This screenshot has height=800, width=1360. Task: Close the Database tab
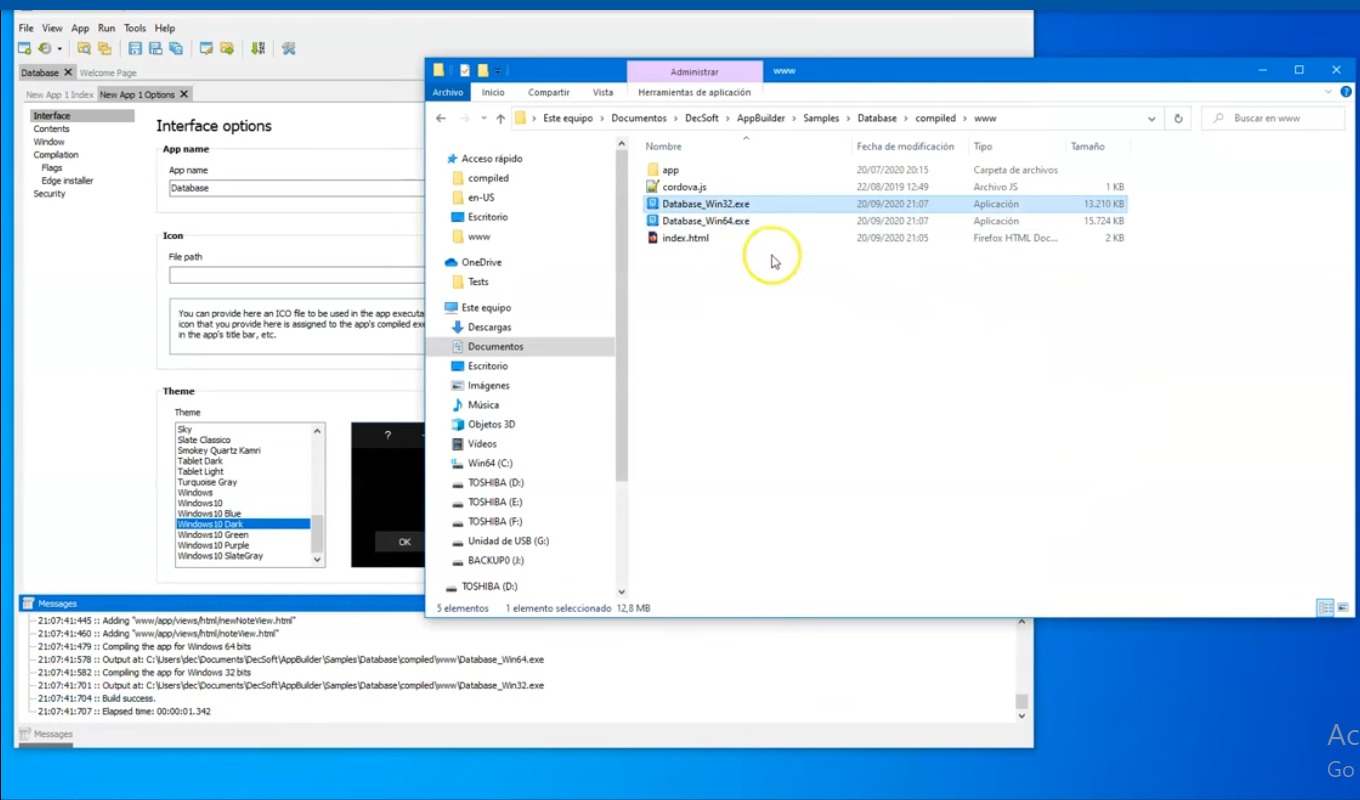tap(68, 72)
